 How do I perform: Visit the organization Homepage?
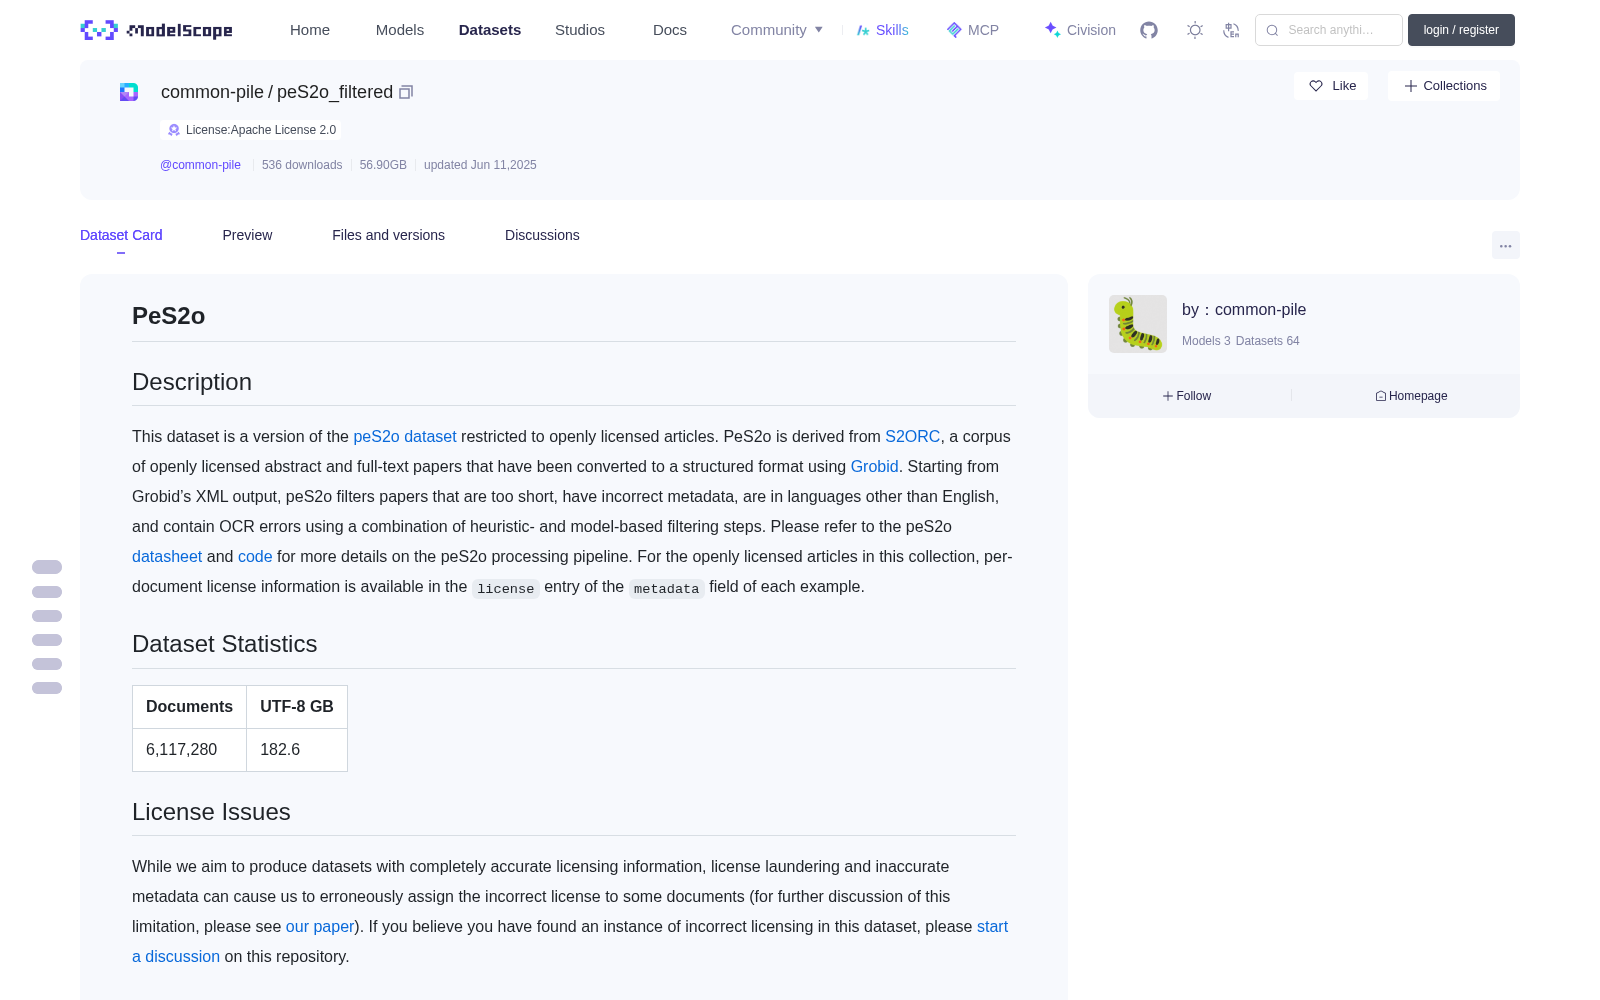1411,396
